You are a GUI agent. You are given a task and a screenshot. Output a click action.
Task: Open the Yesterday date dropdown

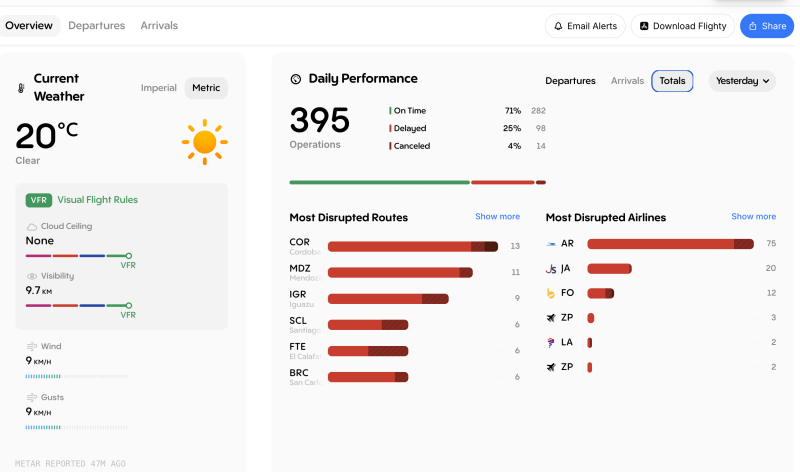pos(742,81)
